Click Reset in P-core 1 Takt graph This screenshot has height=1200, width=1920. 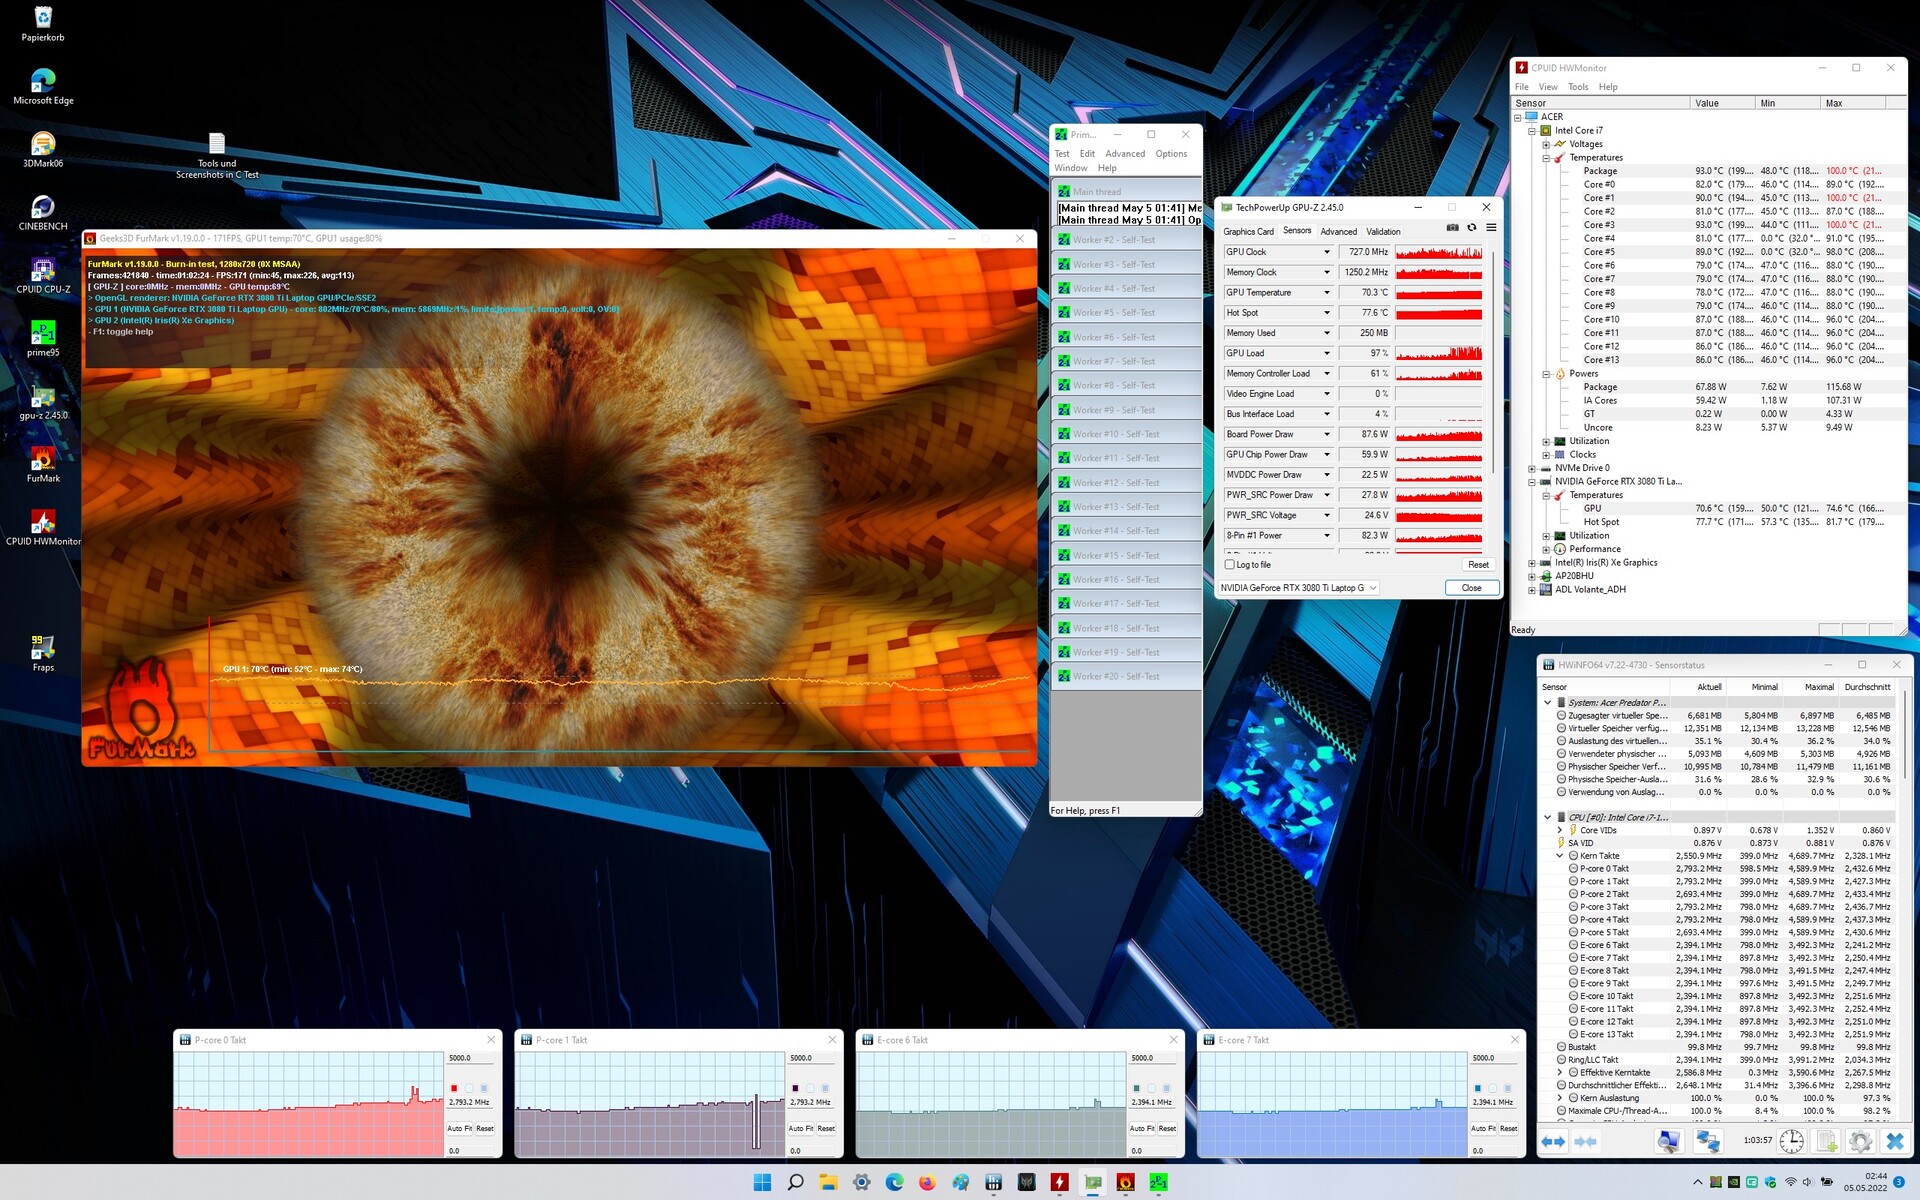coord(826,1128)
